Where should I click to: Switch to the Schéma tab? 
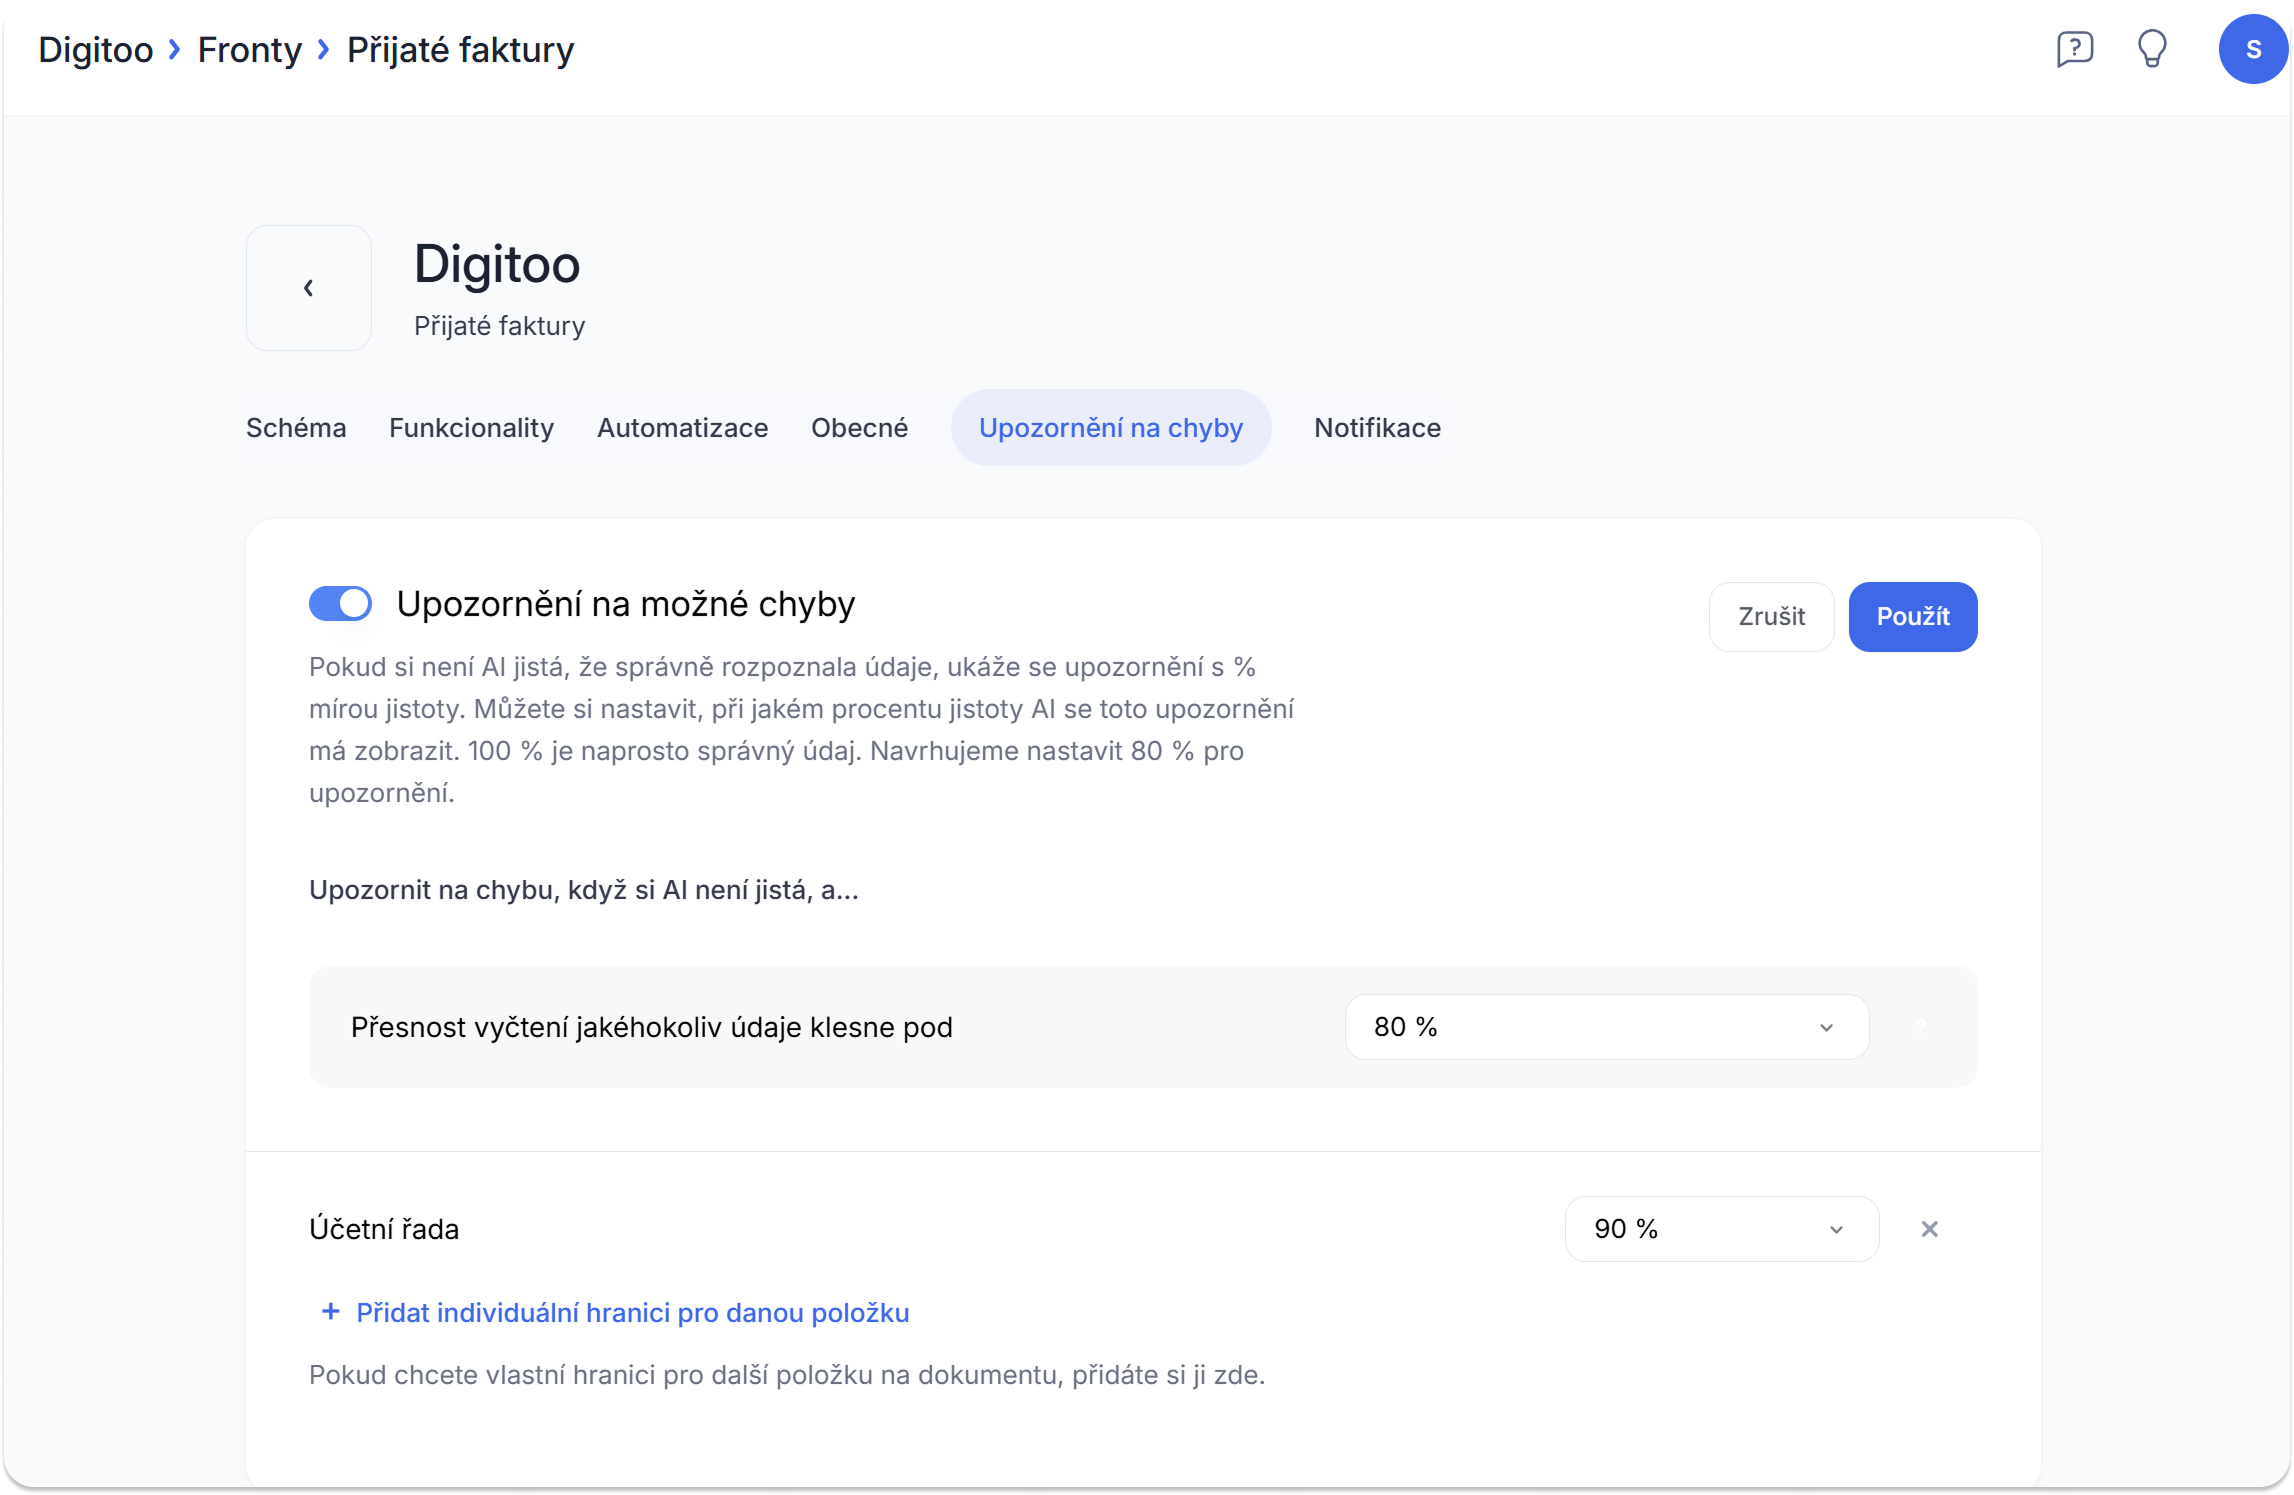[296, 428]
